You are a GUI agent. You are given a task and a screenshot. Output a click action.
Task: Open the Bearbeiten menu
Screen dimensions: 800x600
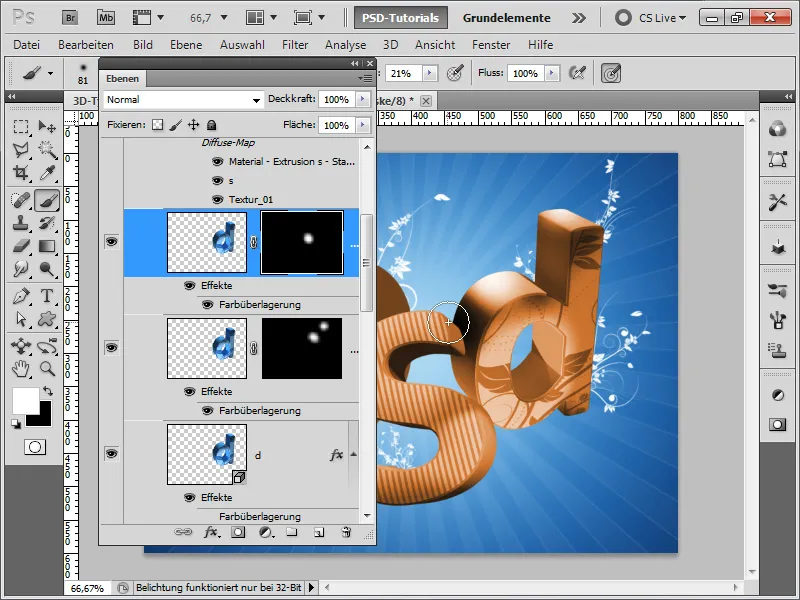pyautogui.click(x=86, y=45)
